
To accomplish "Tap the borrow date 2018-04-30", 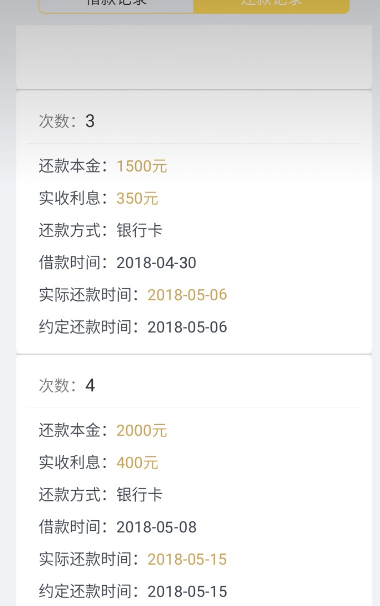I will click(157, 263).
